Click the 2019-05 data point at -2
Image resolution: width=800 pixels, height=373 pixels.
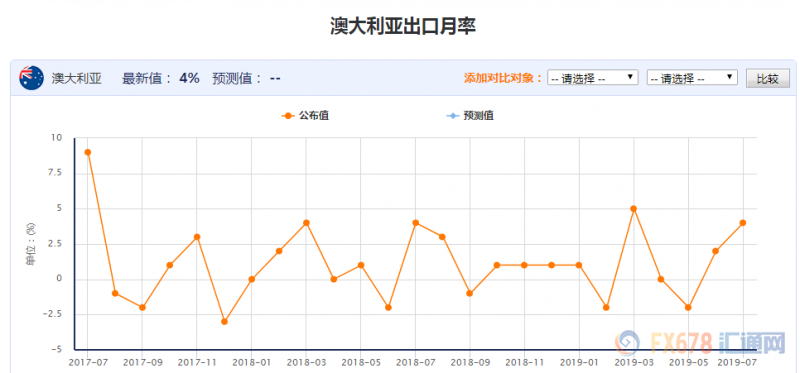click(x=688, y=308)
